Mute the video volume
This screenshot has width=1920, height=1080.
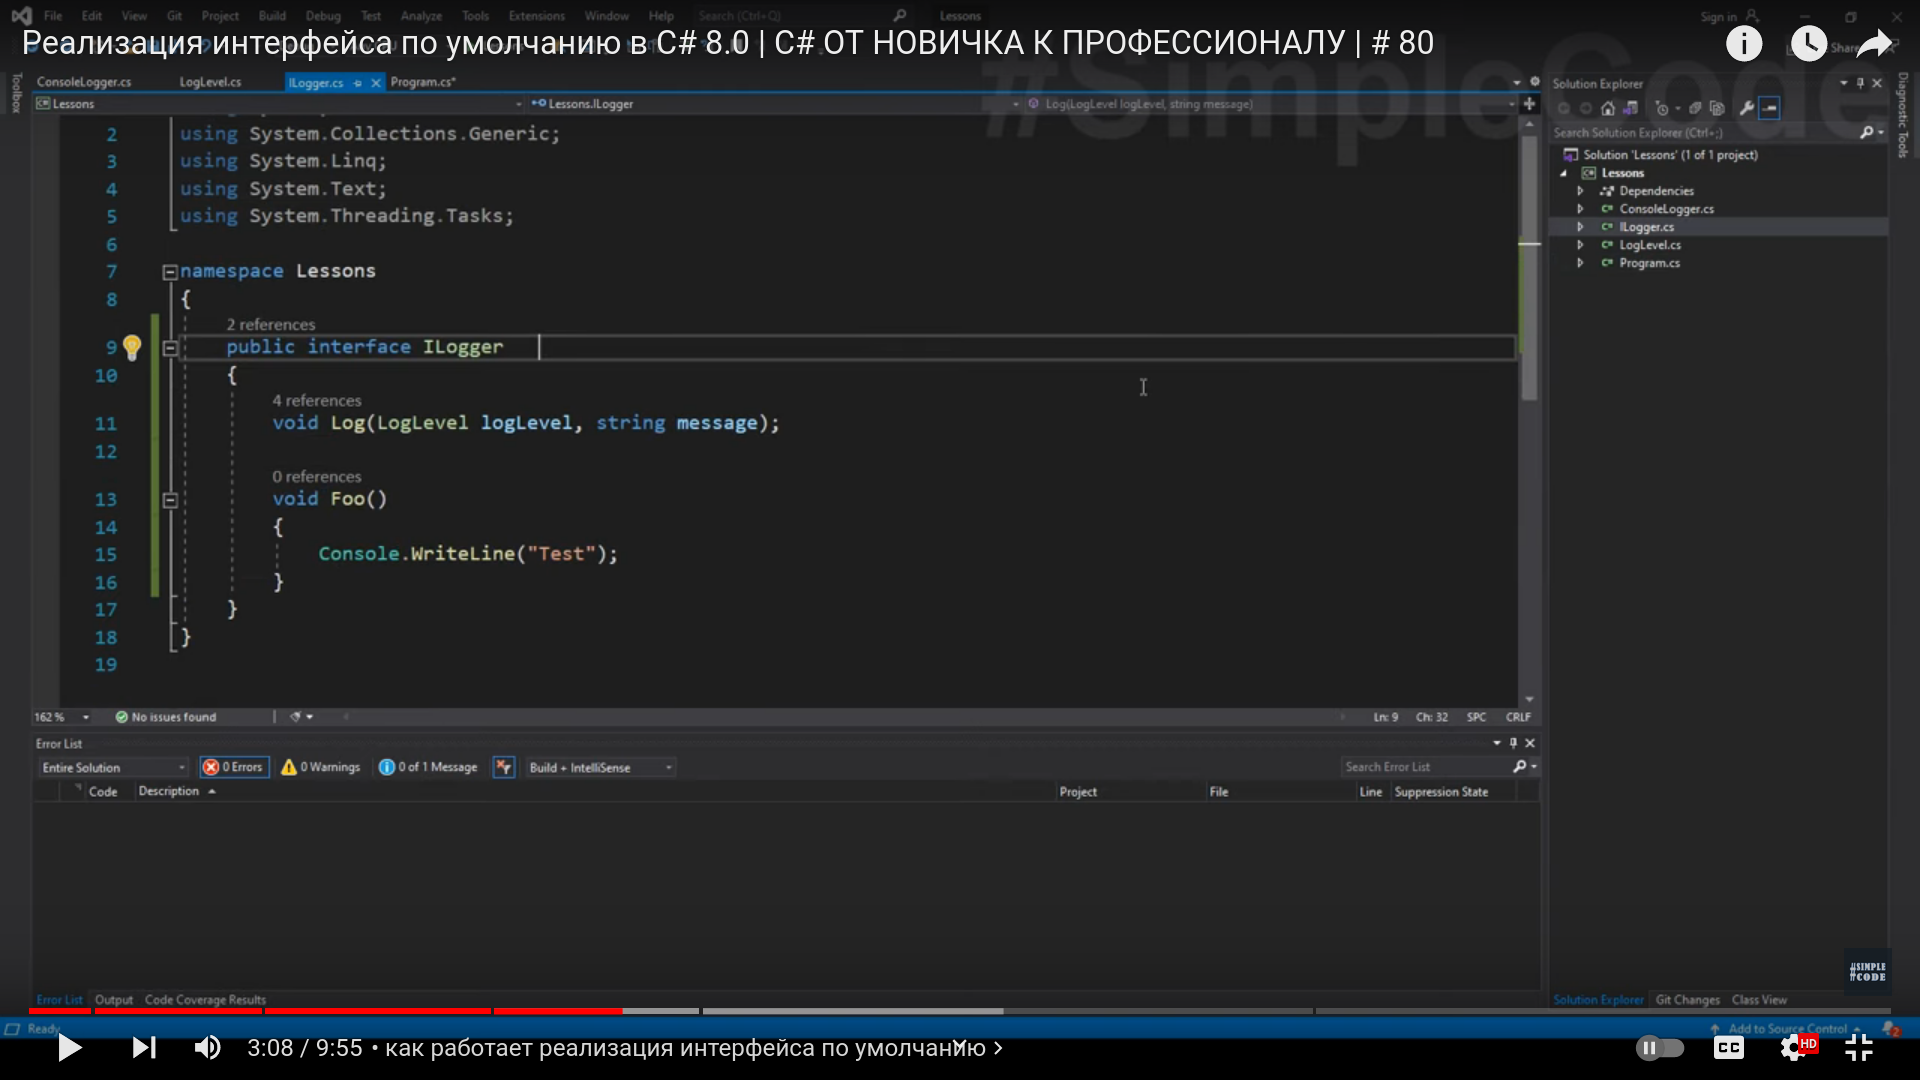(207, 1048)
